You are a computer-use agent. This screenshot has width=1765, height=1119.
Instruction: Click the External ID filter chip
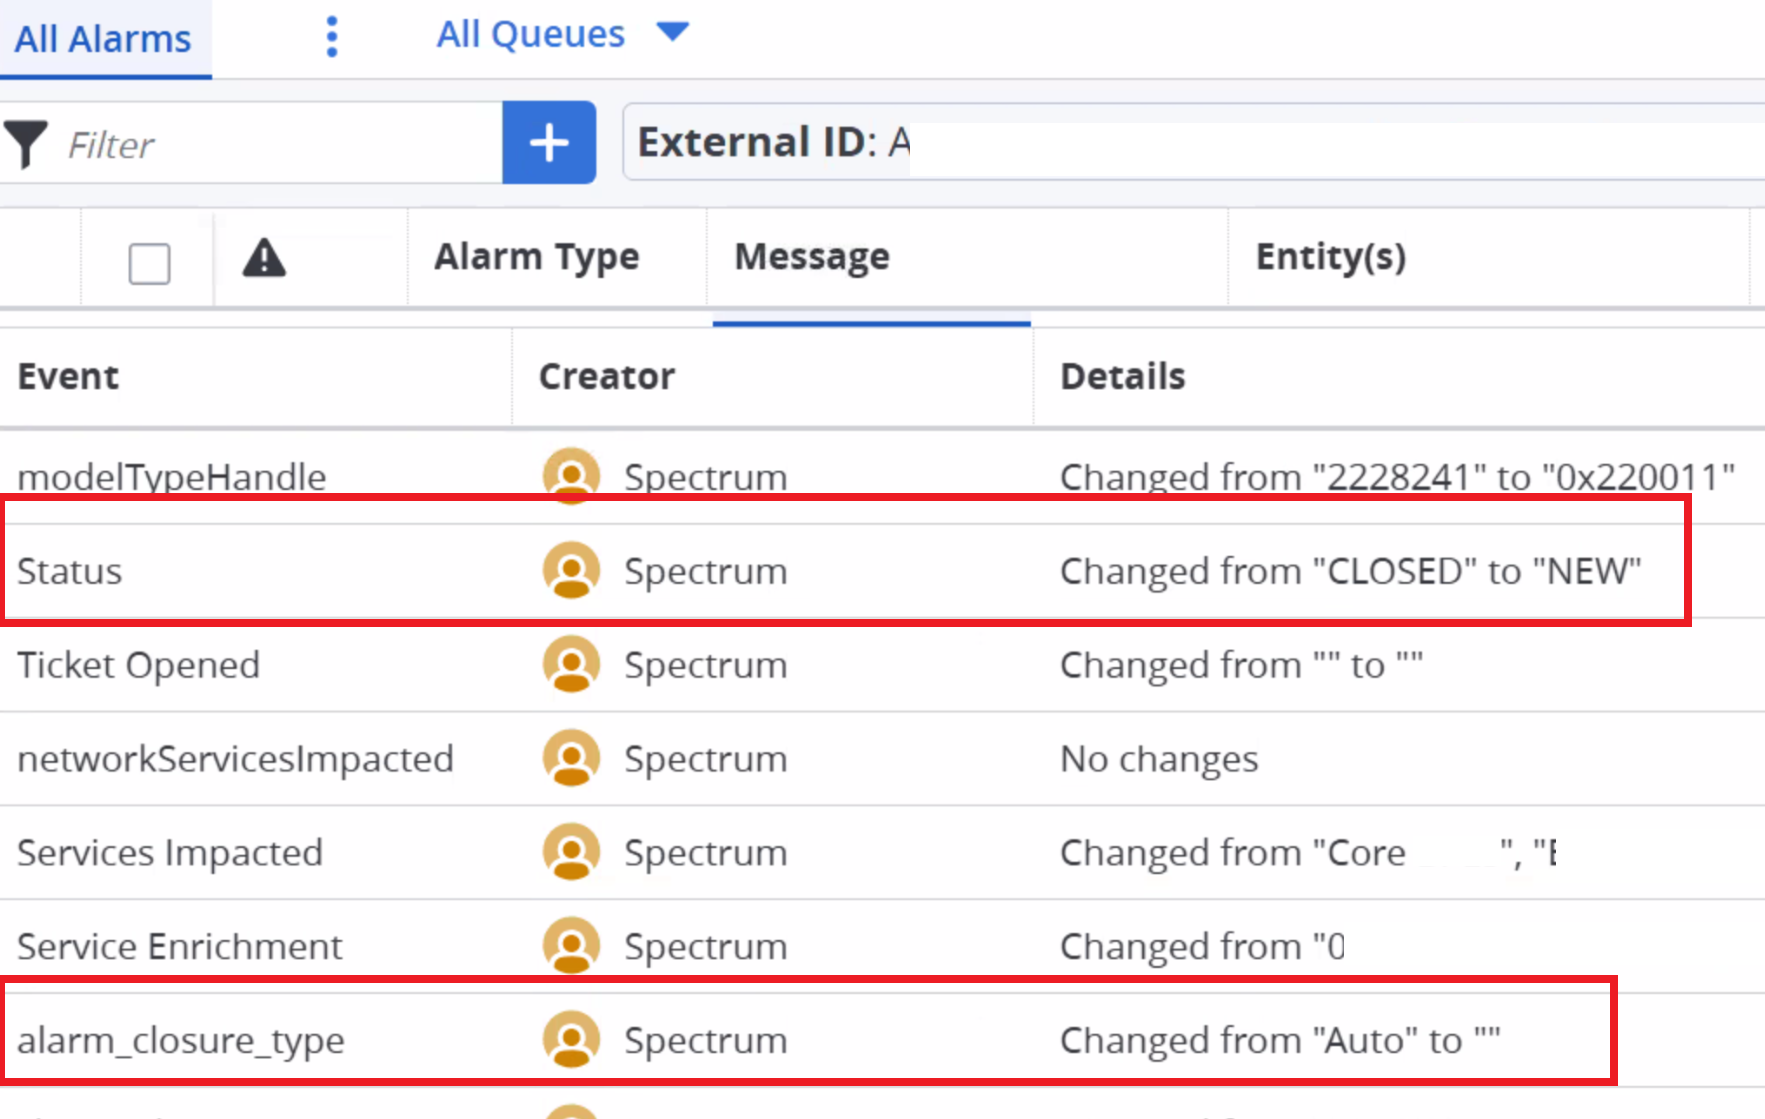coord(775,142)
